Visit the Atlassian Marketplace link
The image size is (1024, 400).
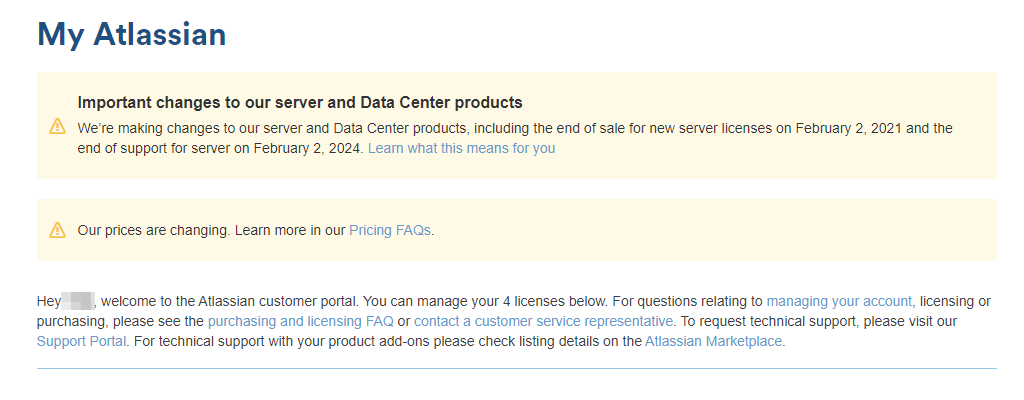pos(713,341)
